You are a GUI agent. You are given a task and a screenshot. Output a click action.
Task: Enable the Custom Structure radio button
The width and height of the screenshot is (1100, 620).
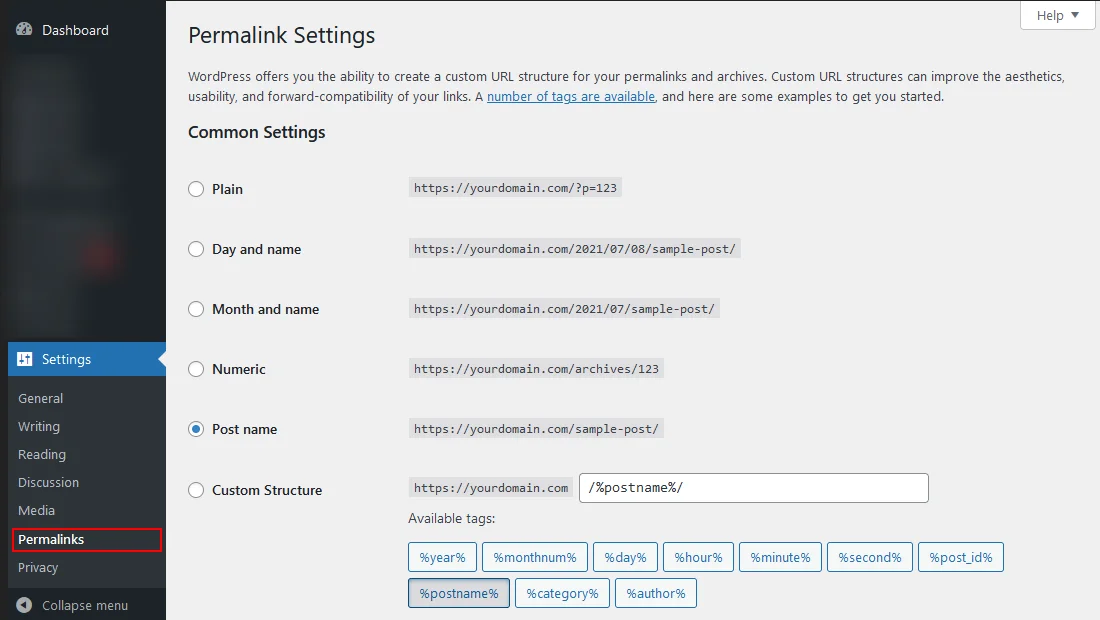click(196, 490)
